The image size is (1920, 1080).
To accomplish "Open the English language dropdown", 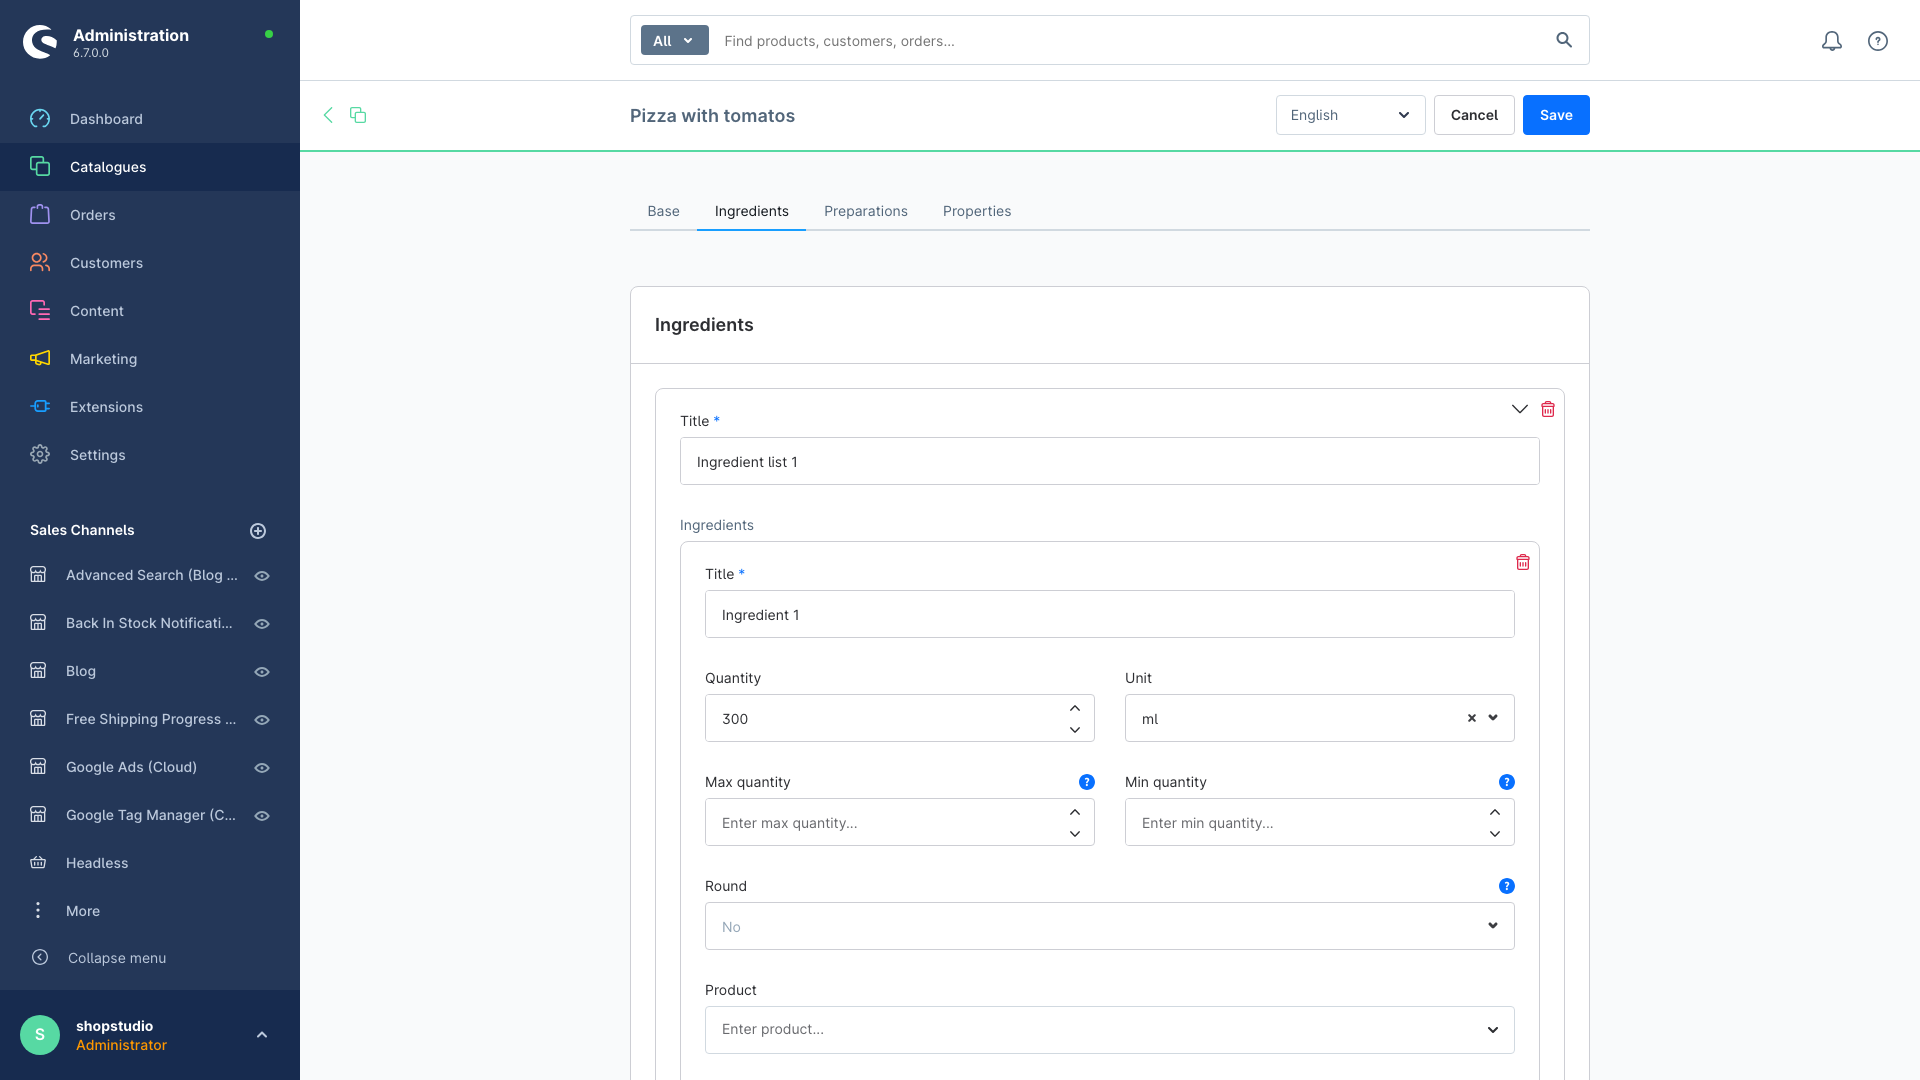I will click(1350, 115).
